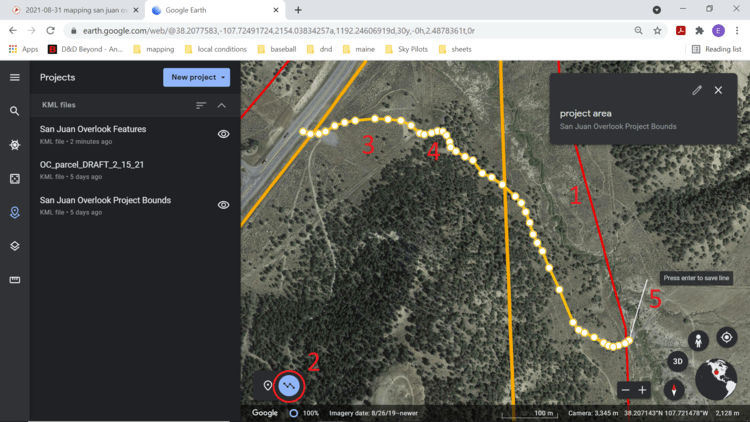Click the fly to my location button
Image resolution: width=750 pixels, height=422 pixels.
click(727, 338)
